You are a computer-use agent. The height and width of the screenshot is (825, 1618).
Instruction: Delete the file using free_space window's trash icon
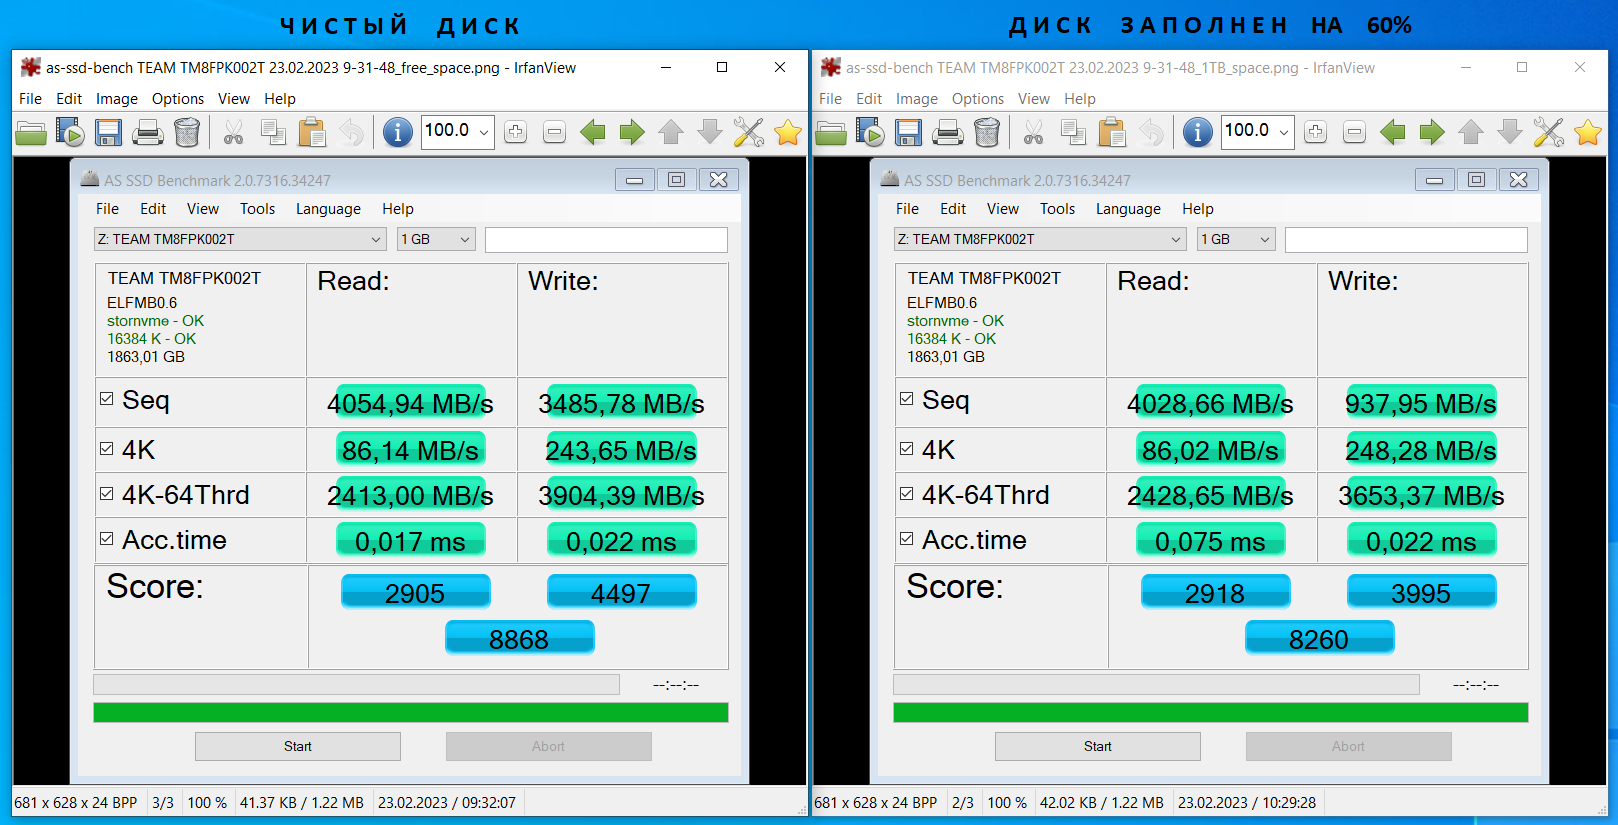pyautogui.click(x=187, y=132)
